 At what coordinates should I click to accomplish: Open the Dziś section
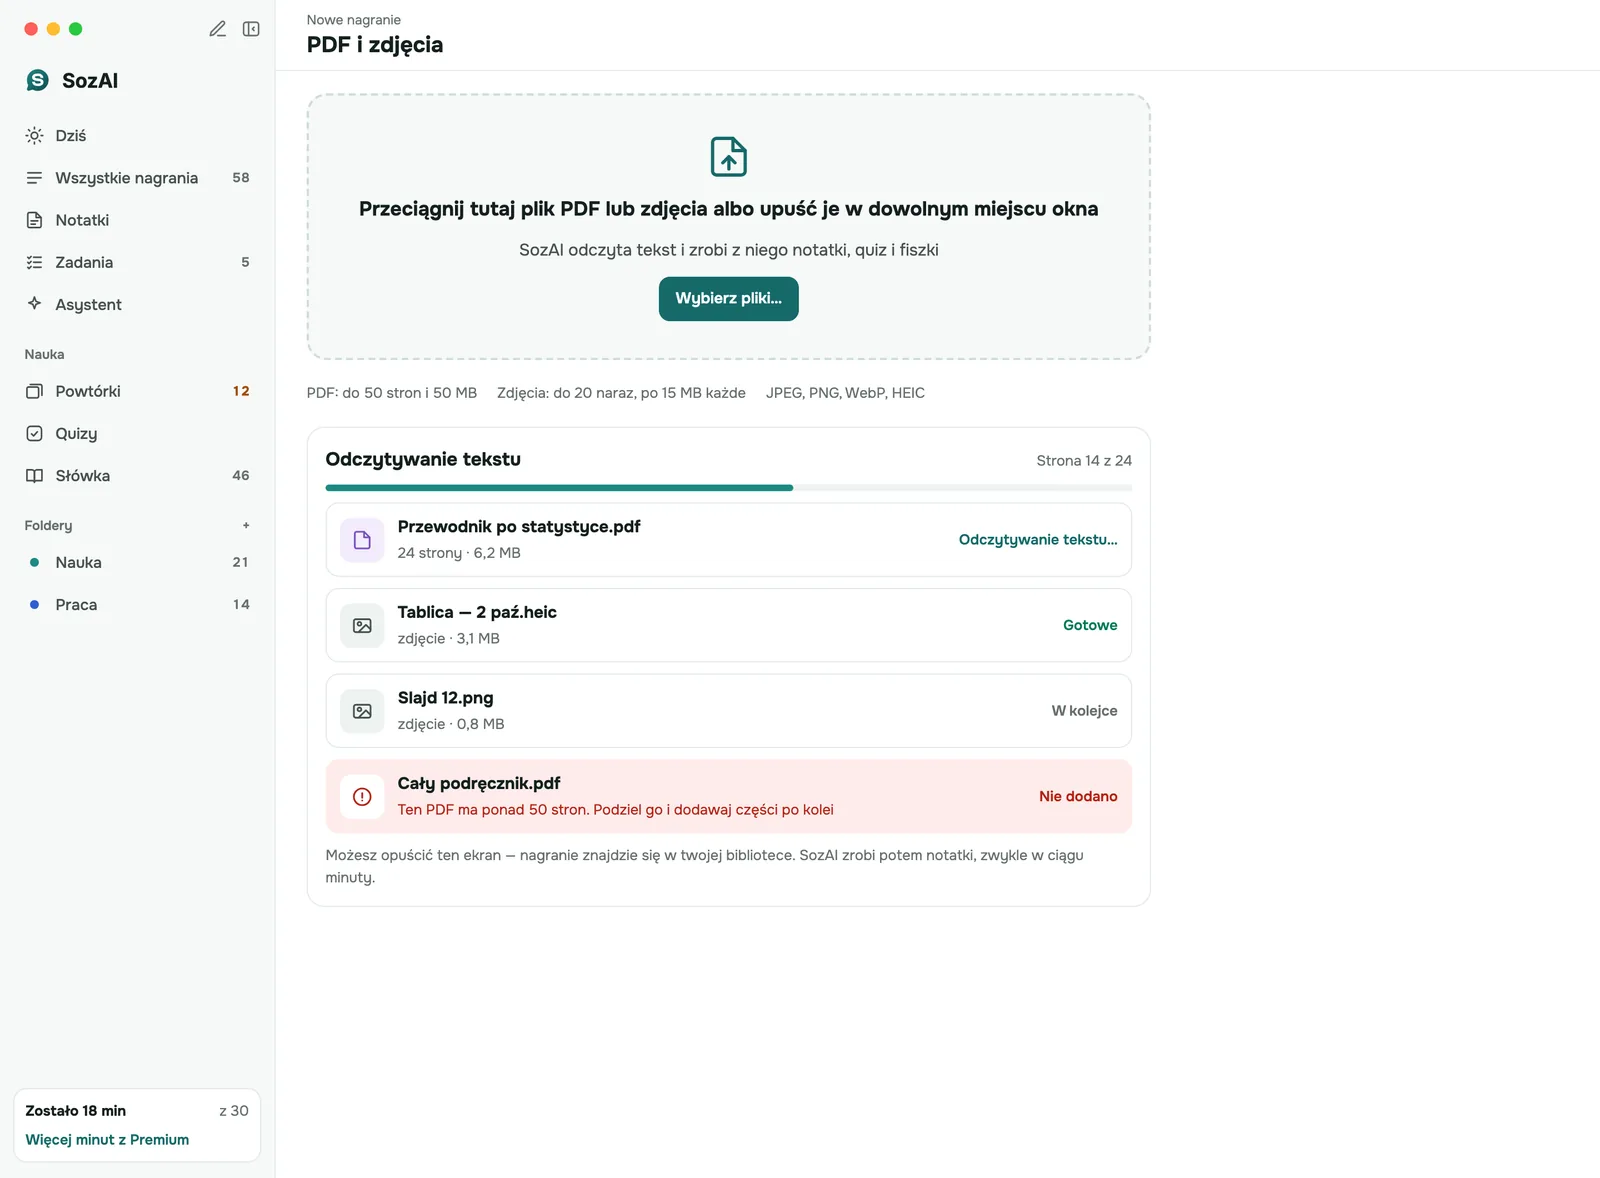pyautogui.click(x=137, y=135)
